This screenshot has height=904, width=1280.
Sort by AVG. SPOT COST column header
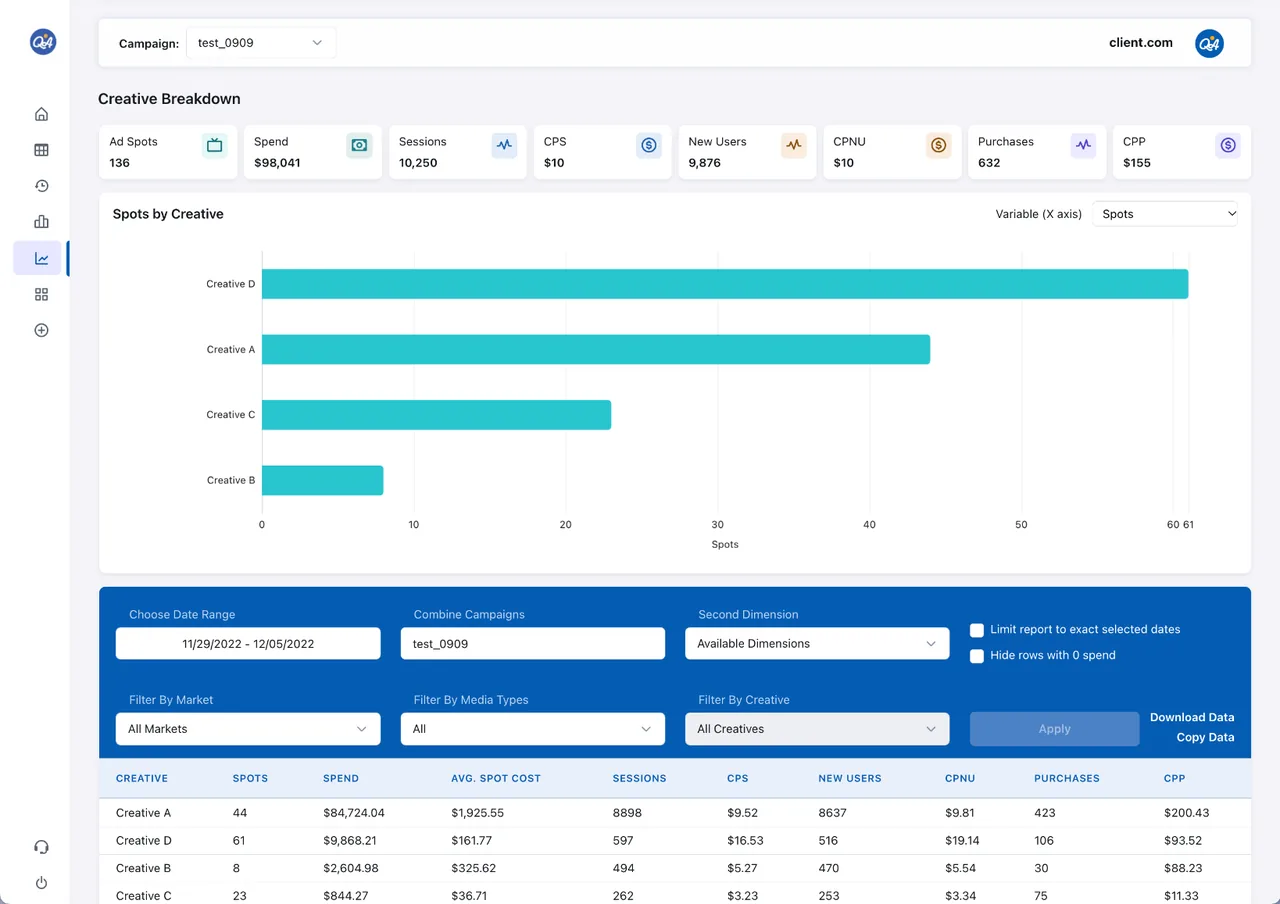point(496,778)
